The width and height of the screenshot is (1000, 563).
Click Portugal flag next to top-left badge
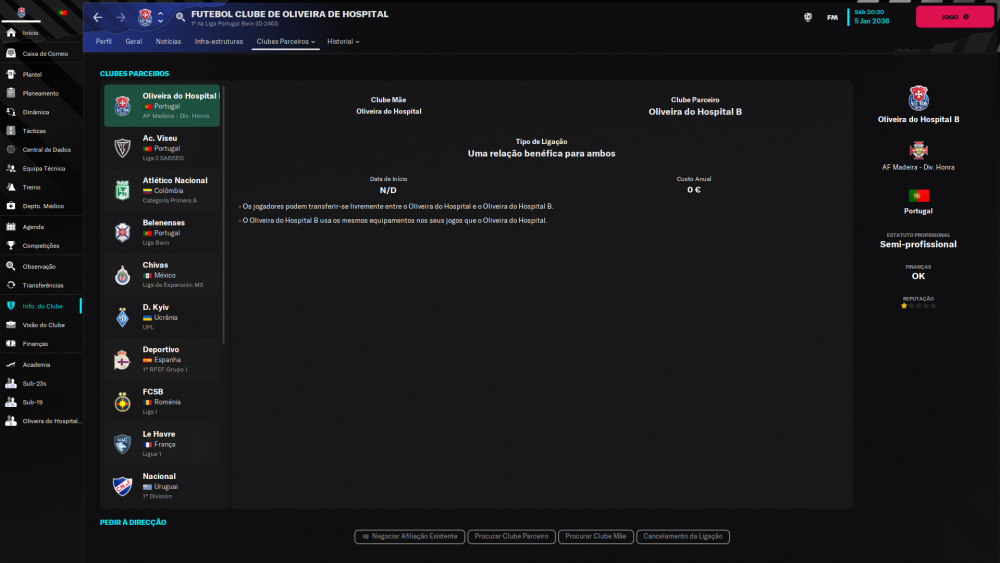[x=62, y=13]
